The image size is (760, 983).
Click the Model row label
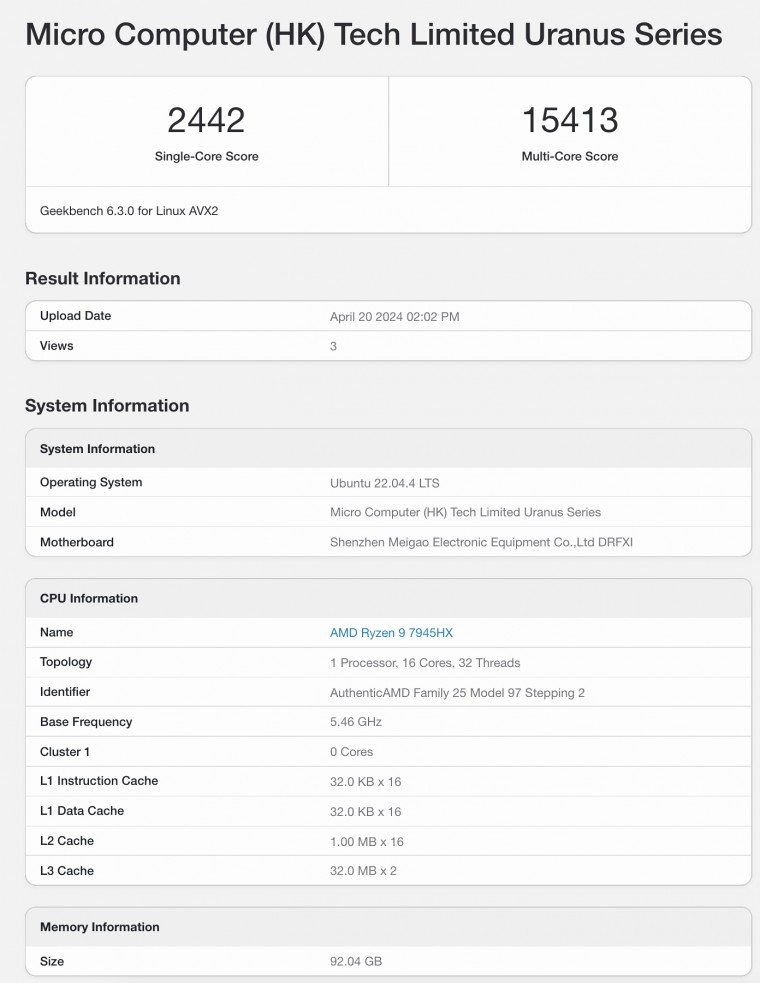coord(58,512)
